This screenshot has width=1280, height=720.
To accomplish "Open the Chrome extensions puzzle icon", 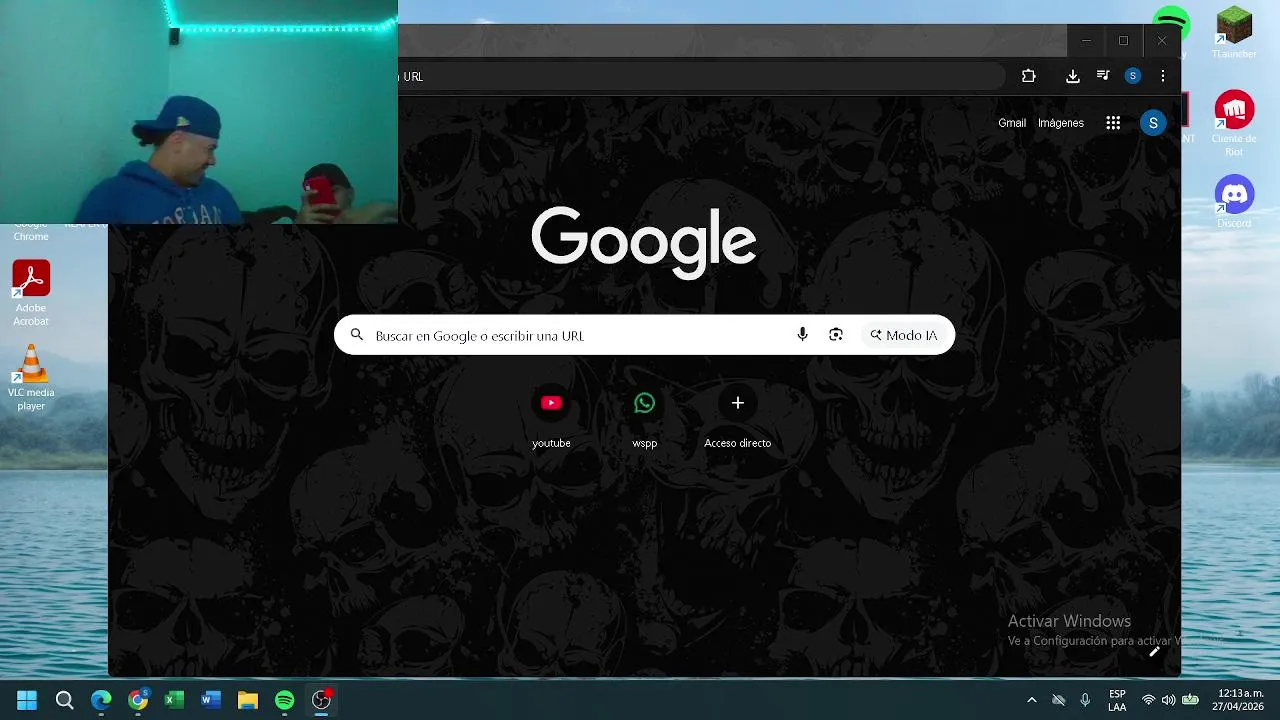I will (1028, 76).
